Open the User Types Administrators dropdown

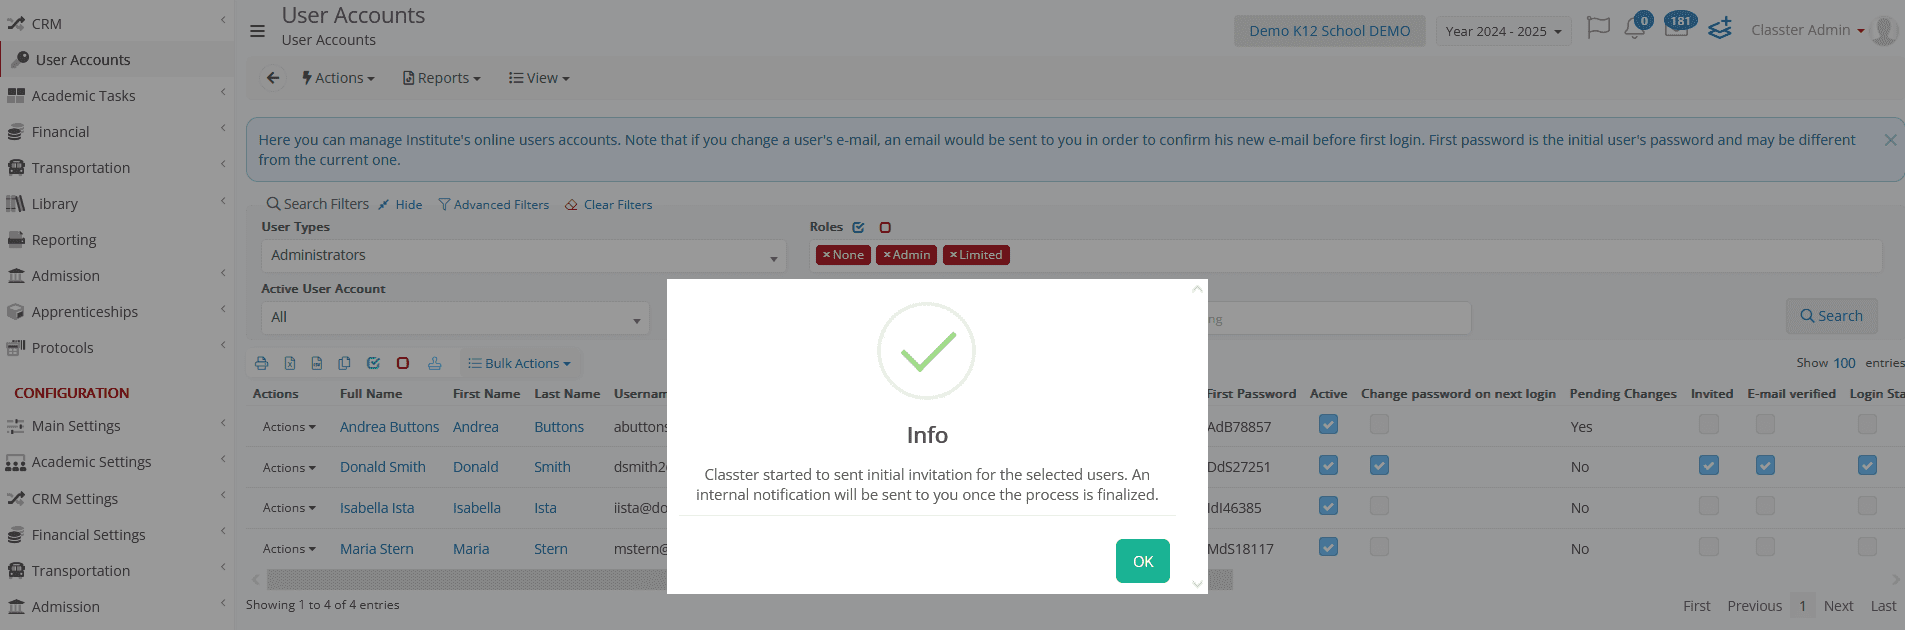[x=523, y=256]
